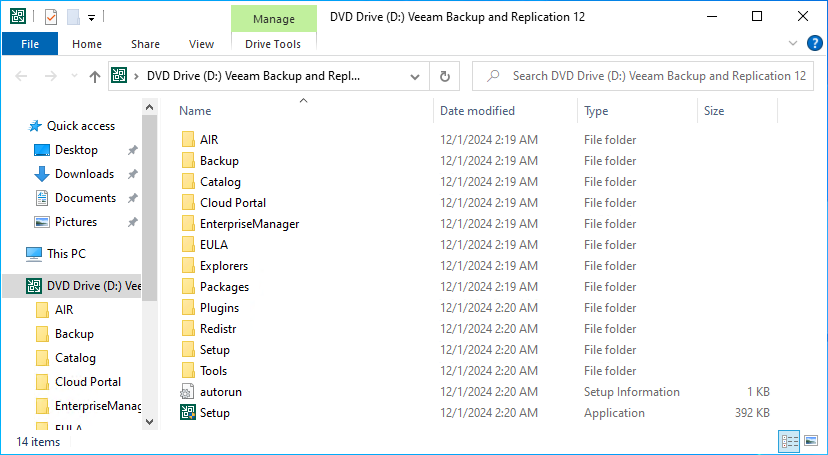Switch to the Home ribbon tab
This screenshot has width=828, height=455.
pos(87,44)
